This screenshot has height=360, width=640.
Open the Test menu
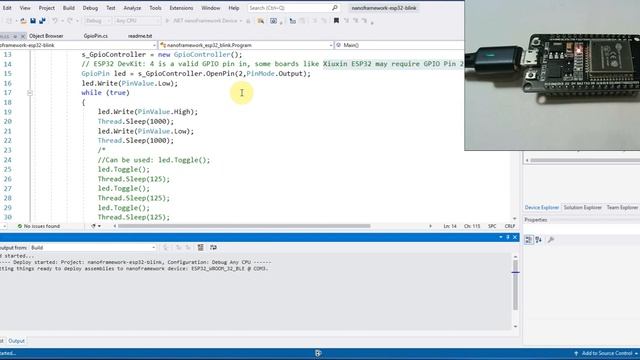pos(111,8)
